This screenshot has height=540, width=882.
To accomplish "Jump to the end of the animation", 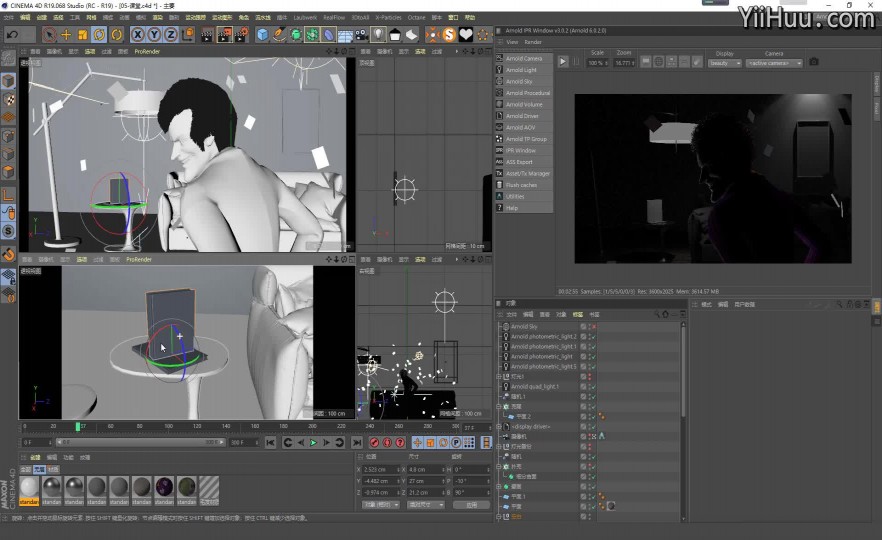I will coord(357,443).
